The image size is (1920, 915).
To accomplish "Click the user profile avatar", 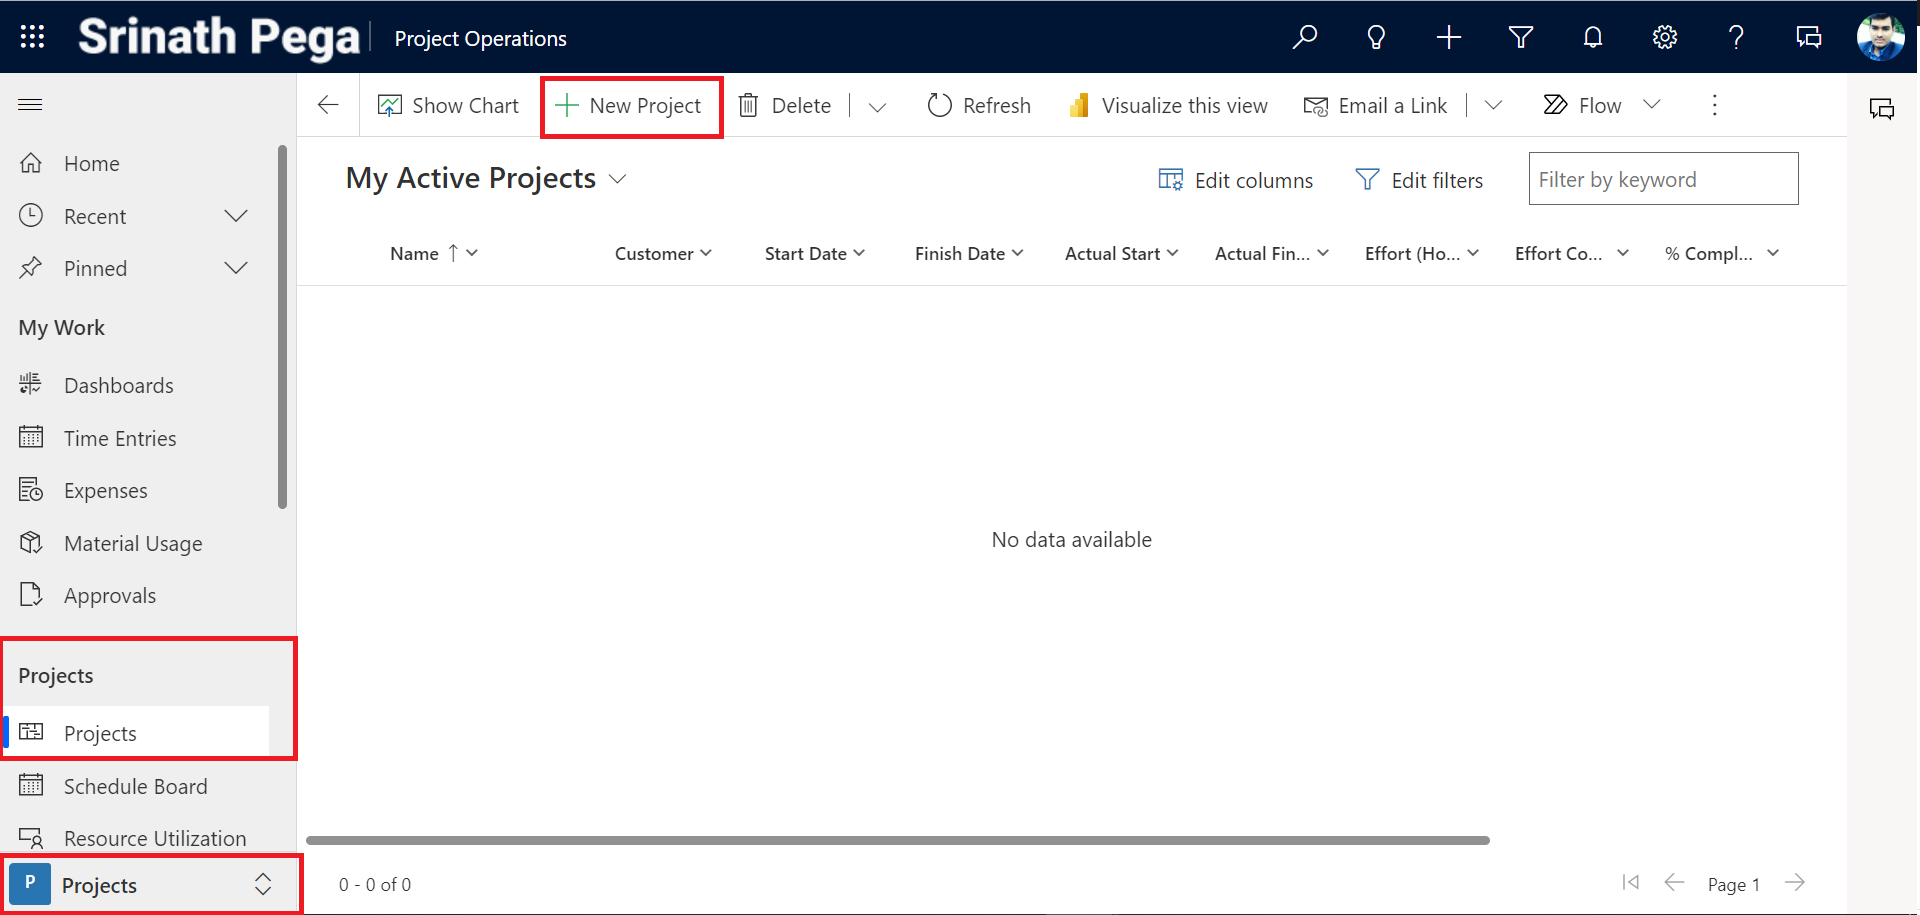I will 1879,37.
